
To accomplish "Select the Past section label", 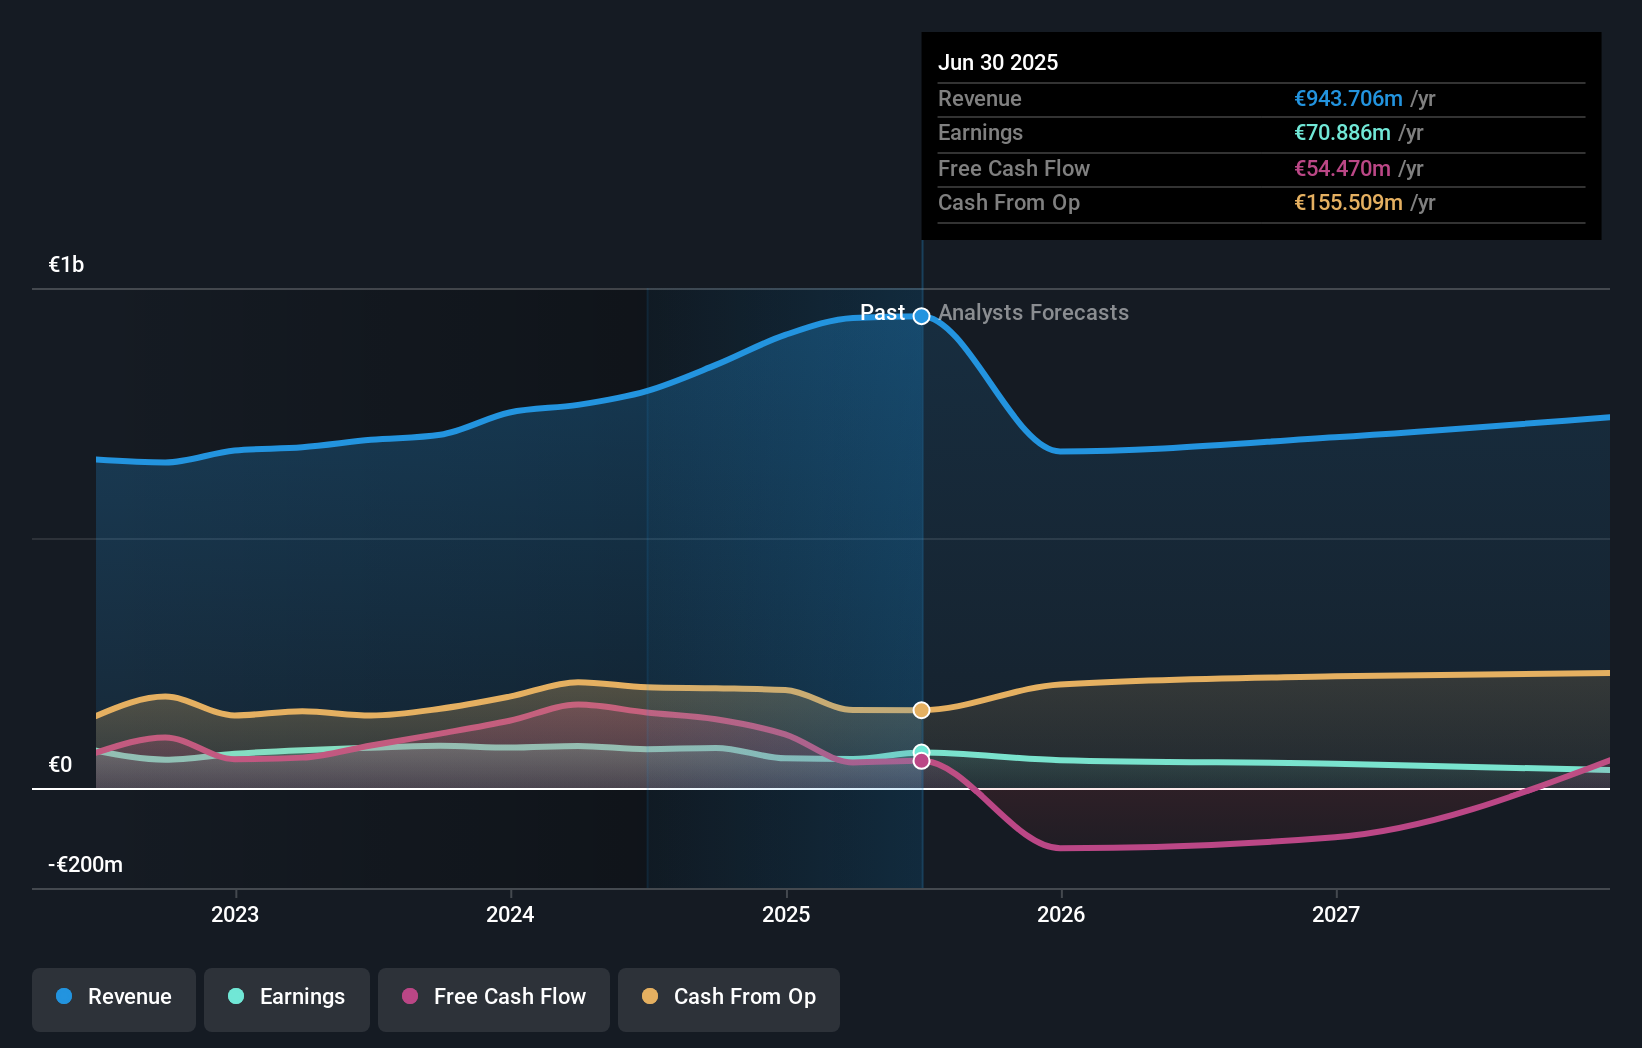I will point(882,313).
